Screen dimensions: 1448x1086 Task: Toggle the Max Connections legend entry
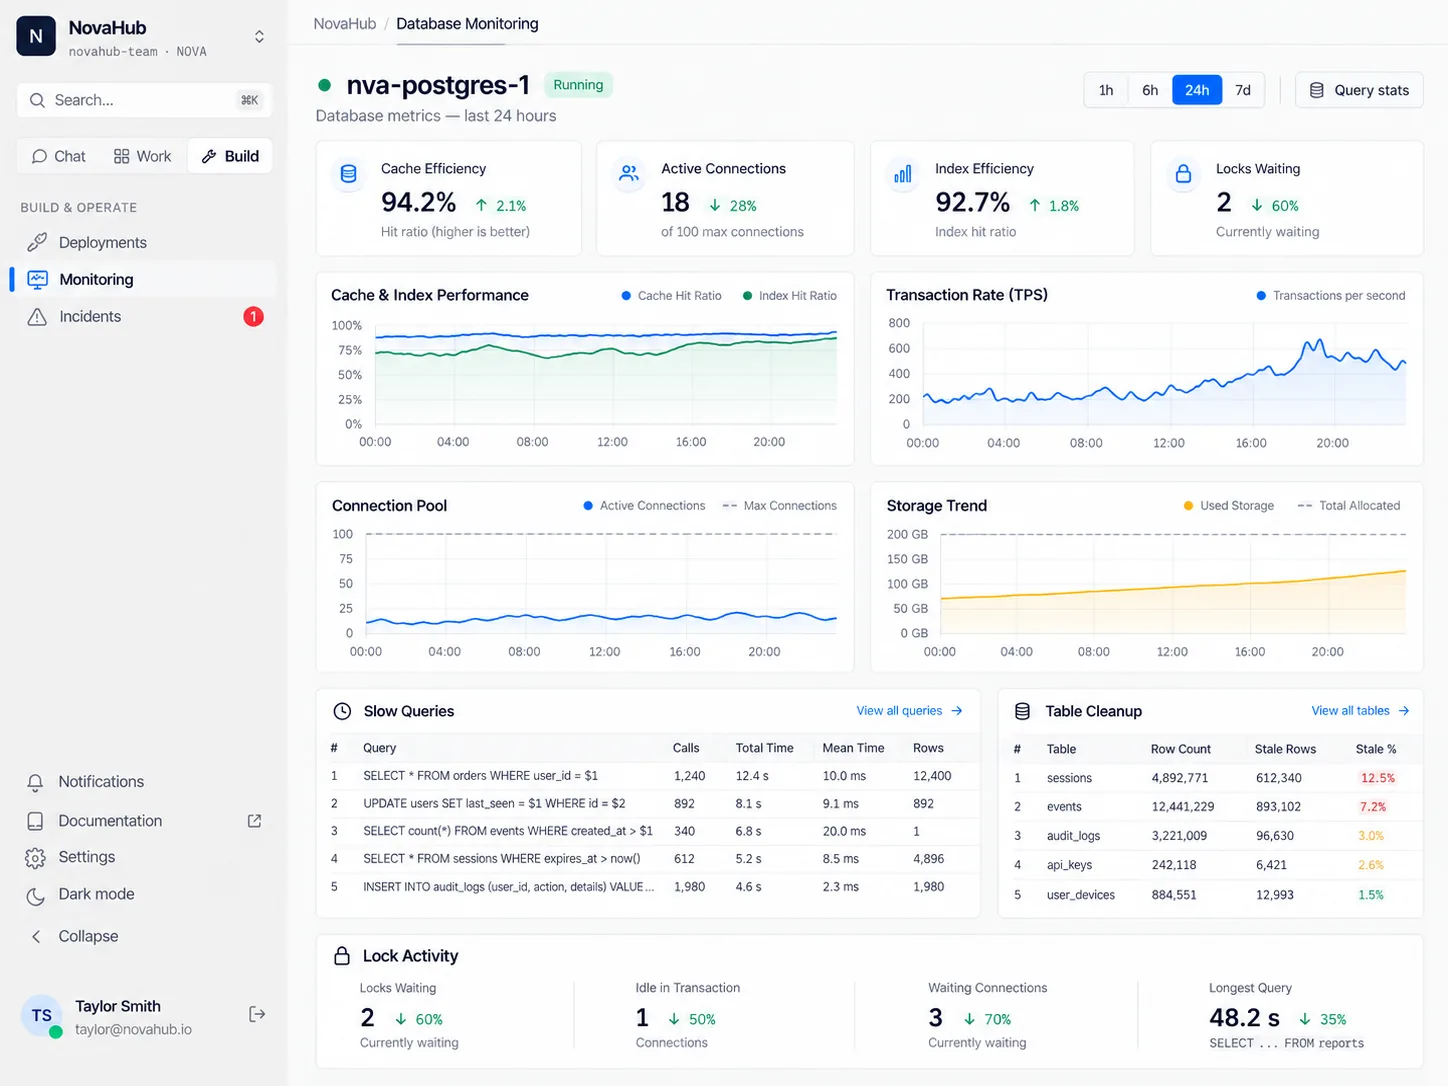coord(780,506)
